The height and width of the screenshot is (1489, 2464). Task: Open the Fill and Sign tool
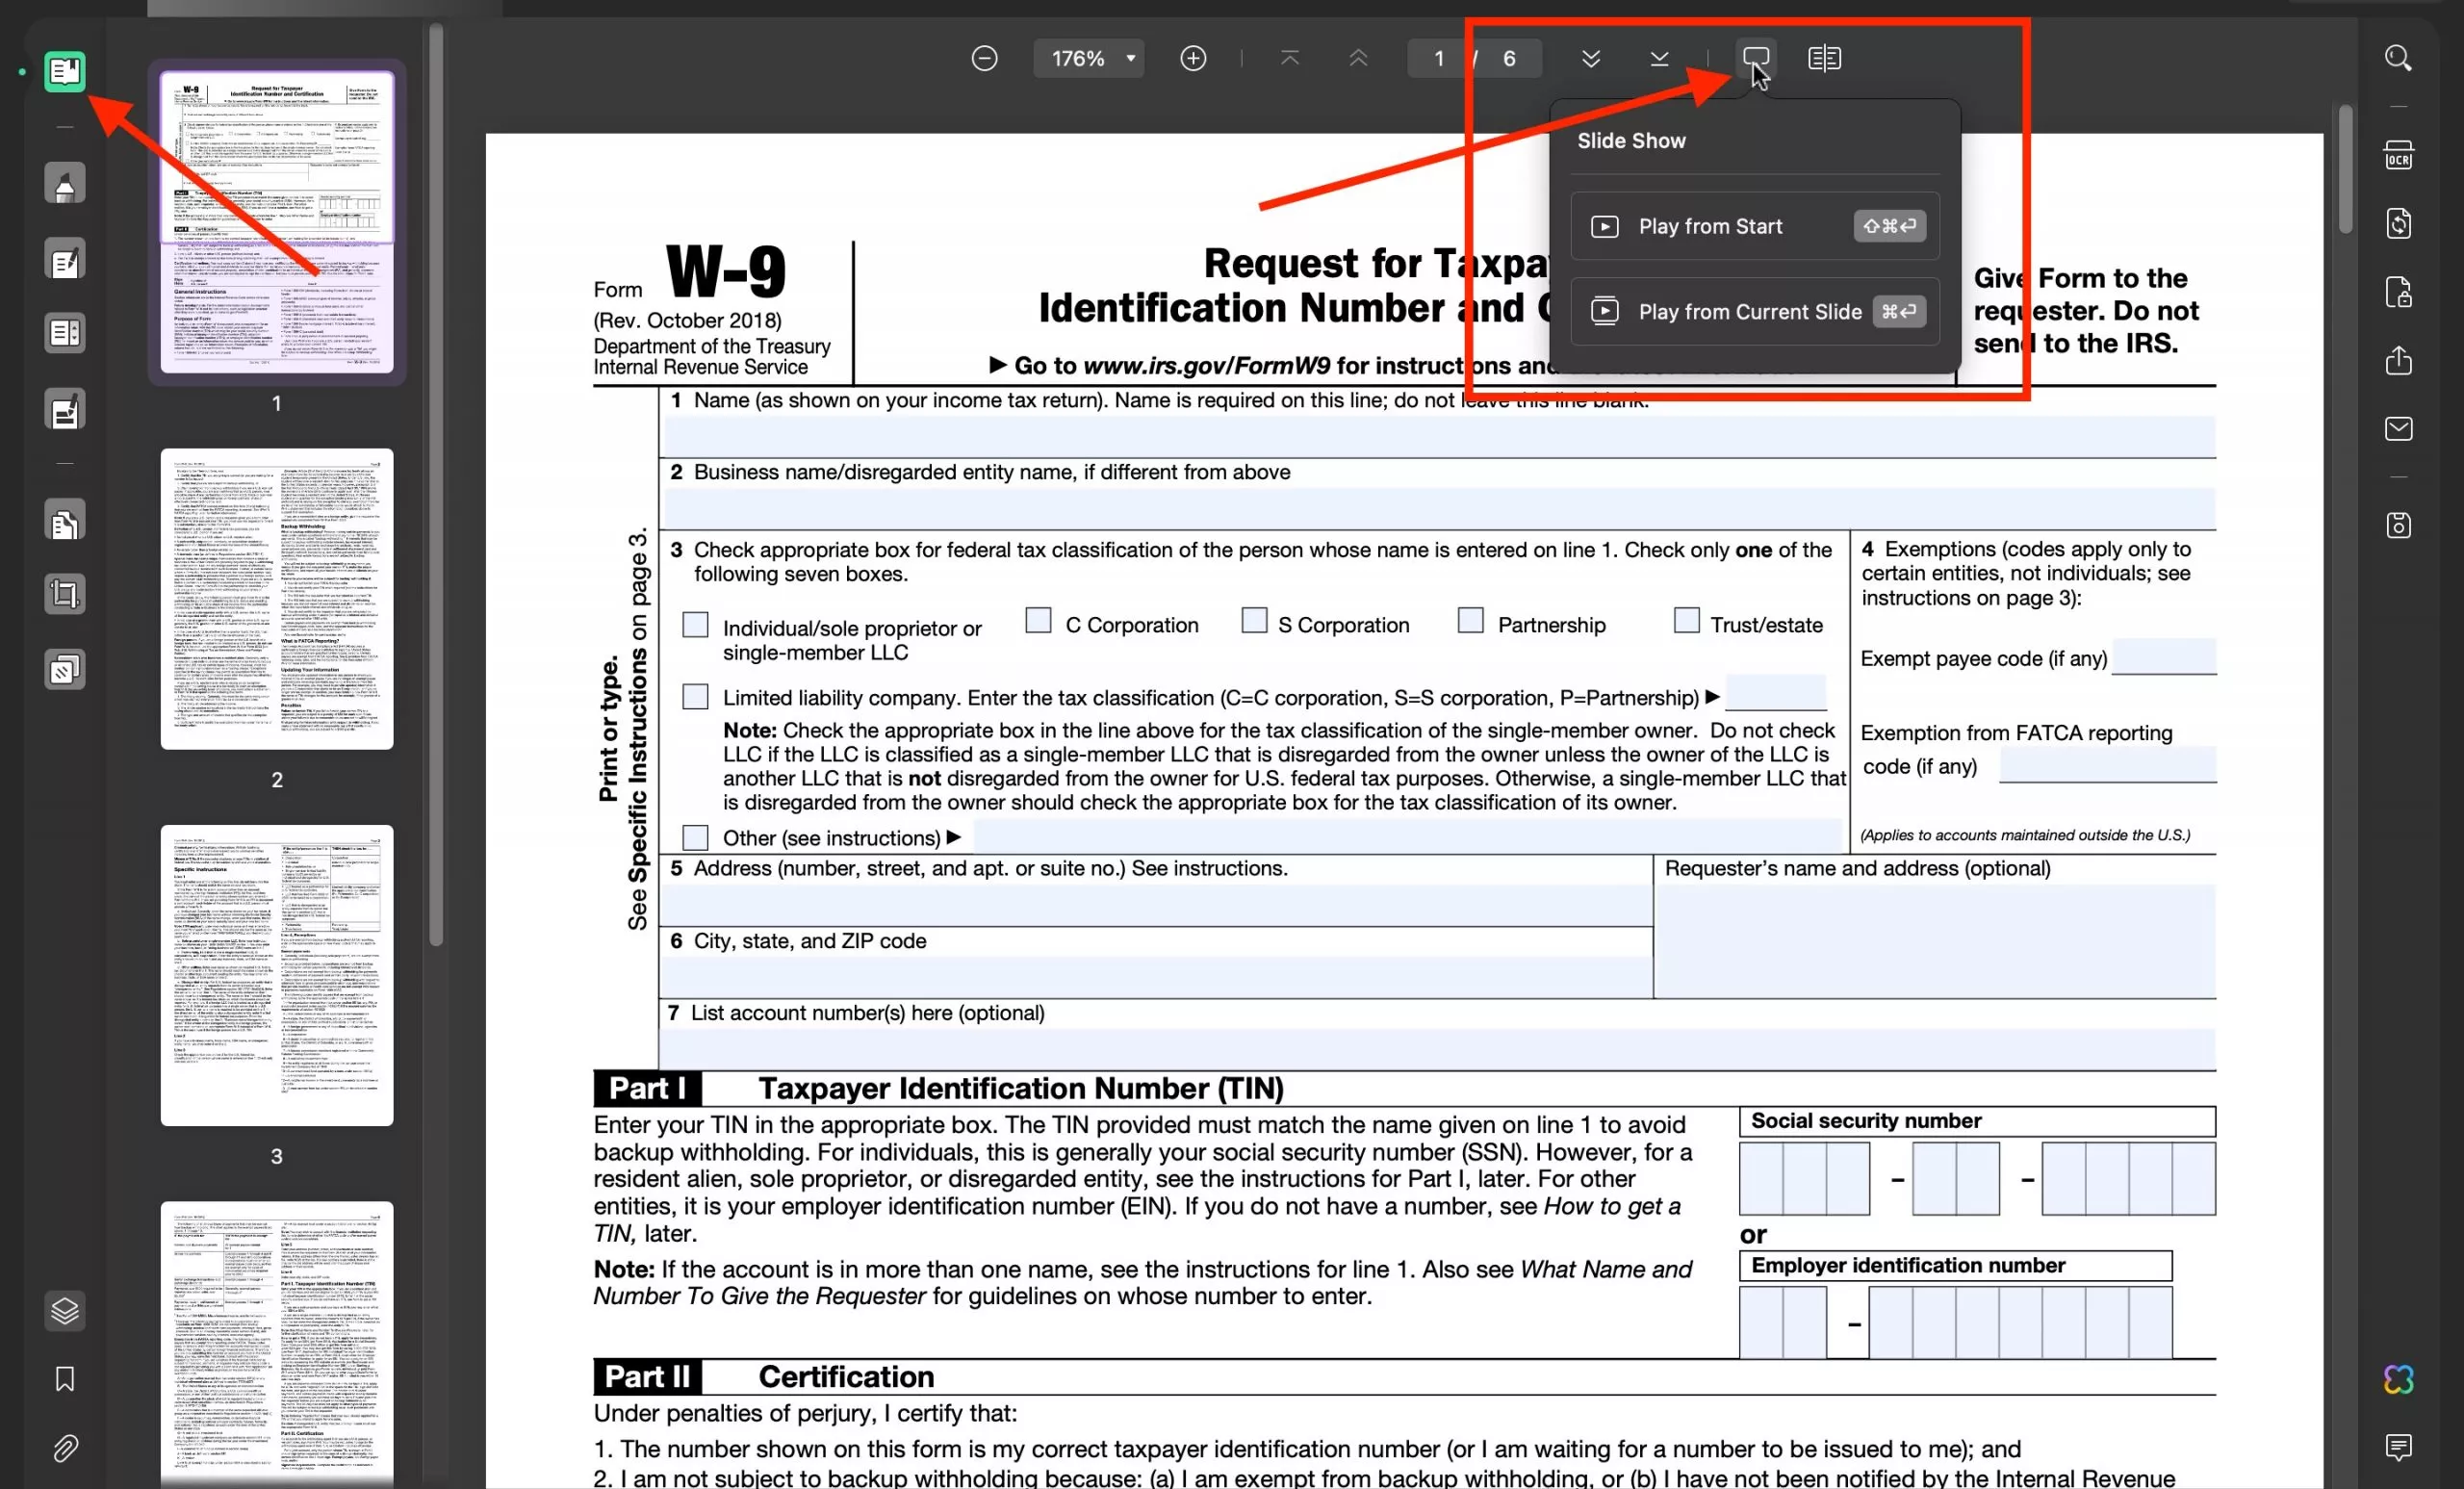click(65, 410)
